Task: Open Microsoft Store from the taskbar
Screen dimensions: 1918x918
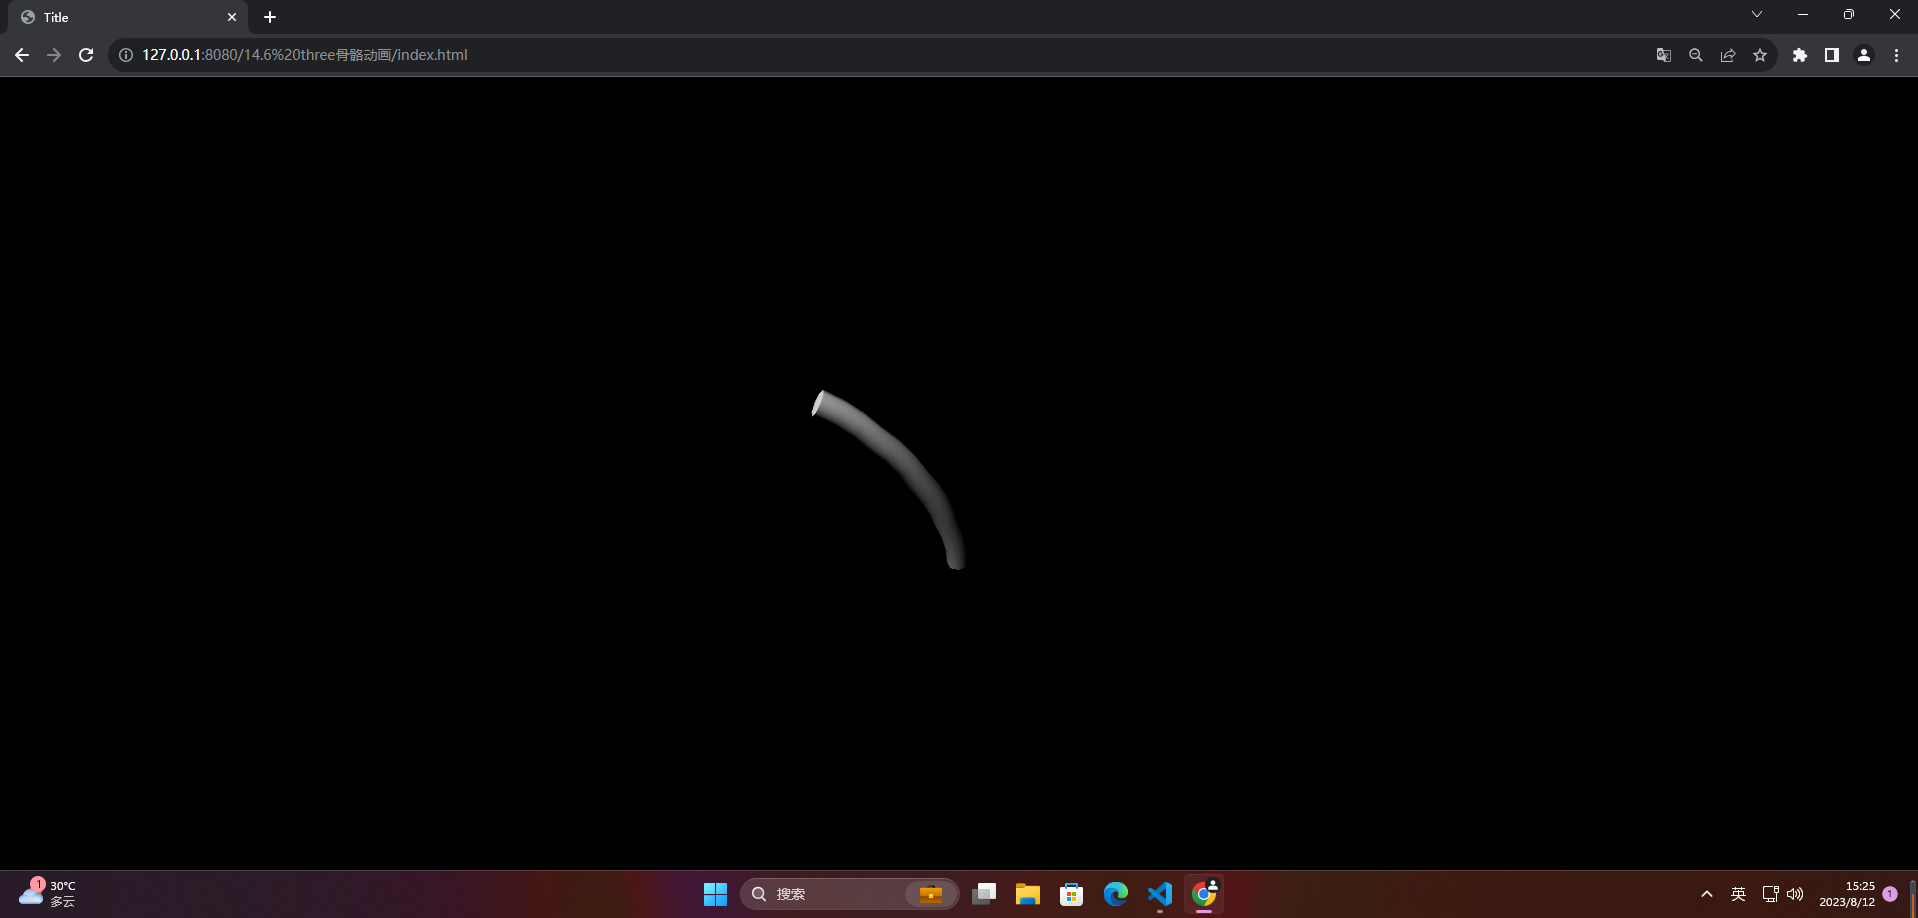Action: tap(1072, 894)
